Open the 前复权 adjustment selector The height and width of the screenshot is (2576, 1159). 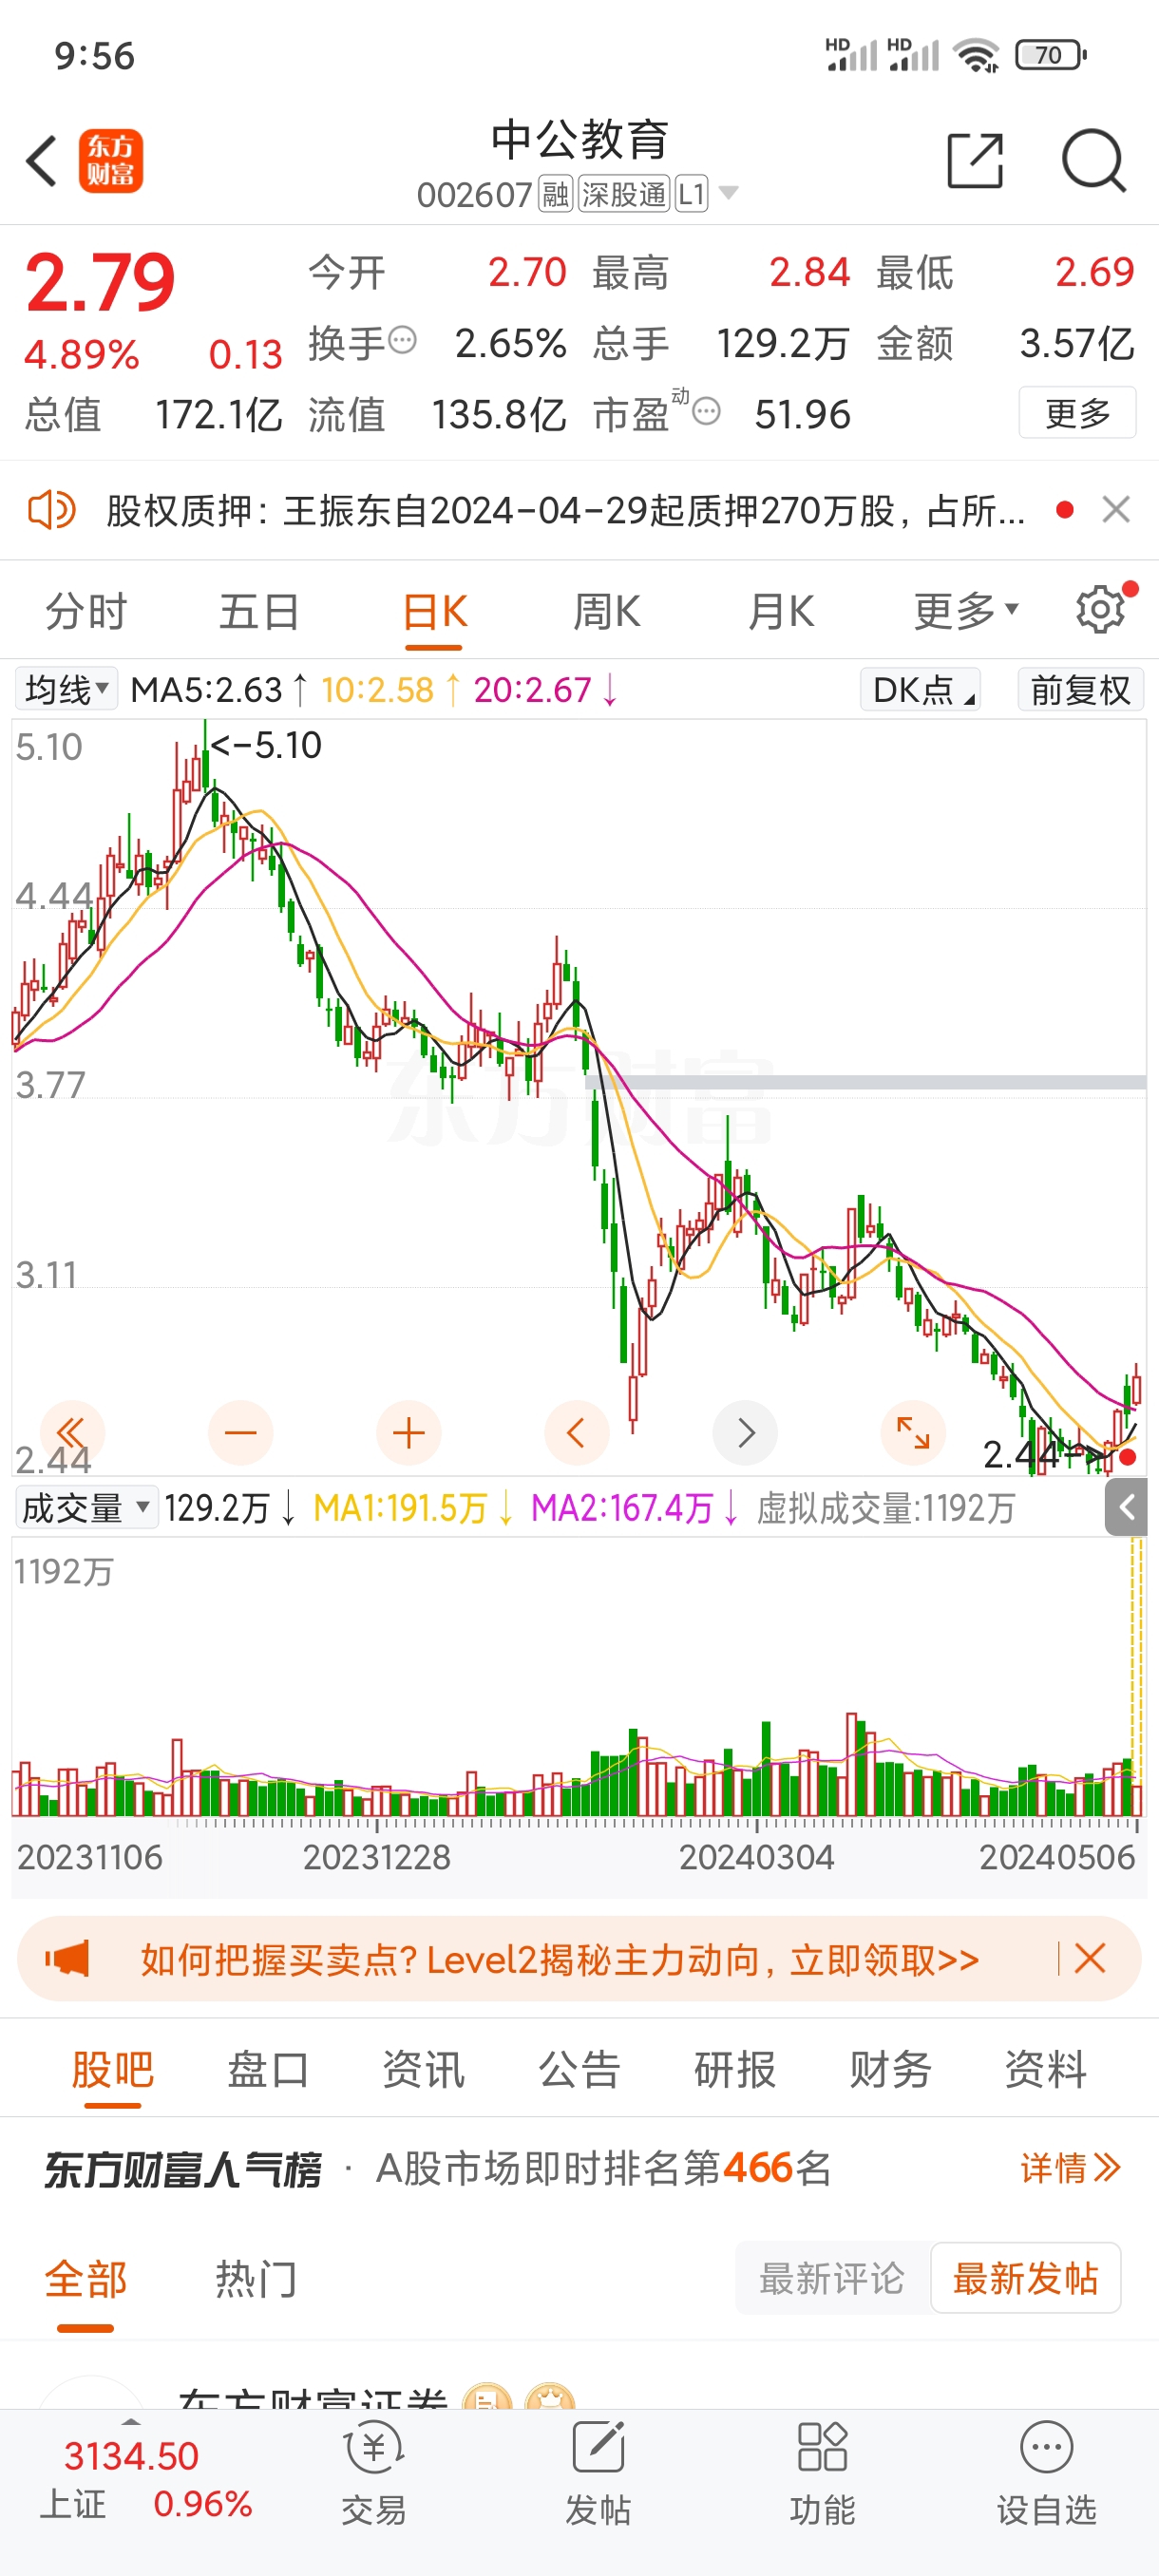click(1080, 689)
